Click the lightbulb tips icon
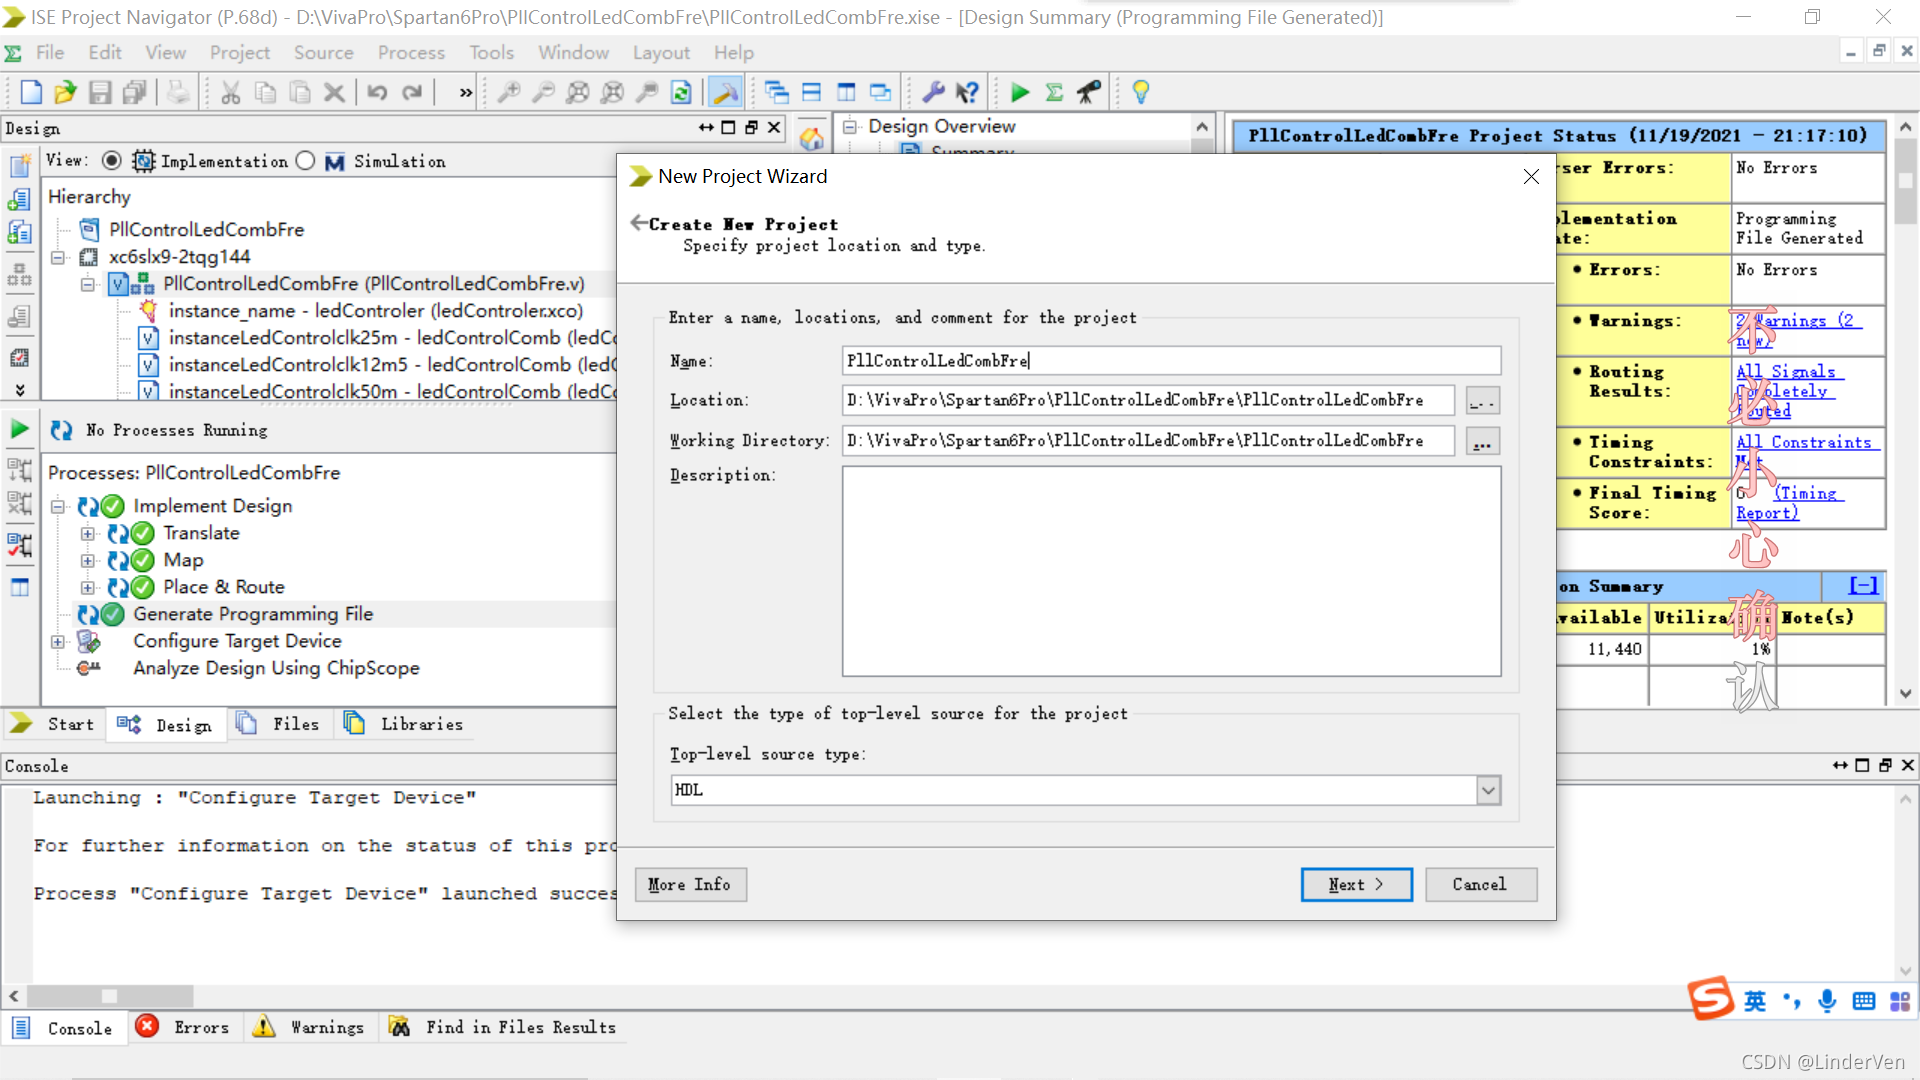 coord(1140,93)
